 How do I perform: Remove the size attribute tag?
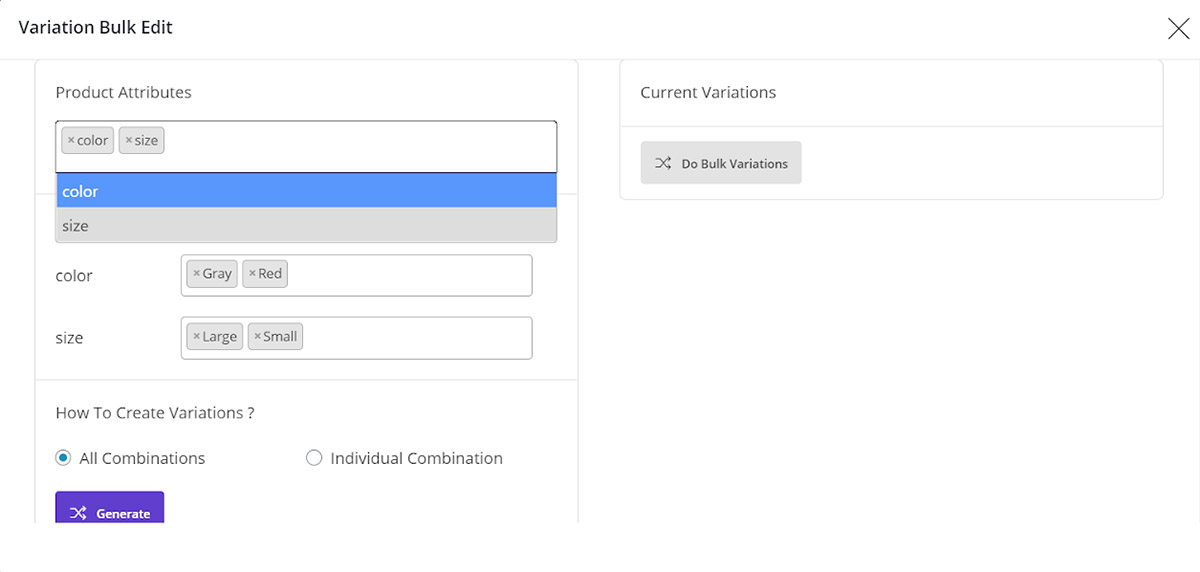click(129, 141)
